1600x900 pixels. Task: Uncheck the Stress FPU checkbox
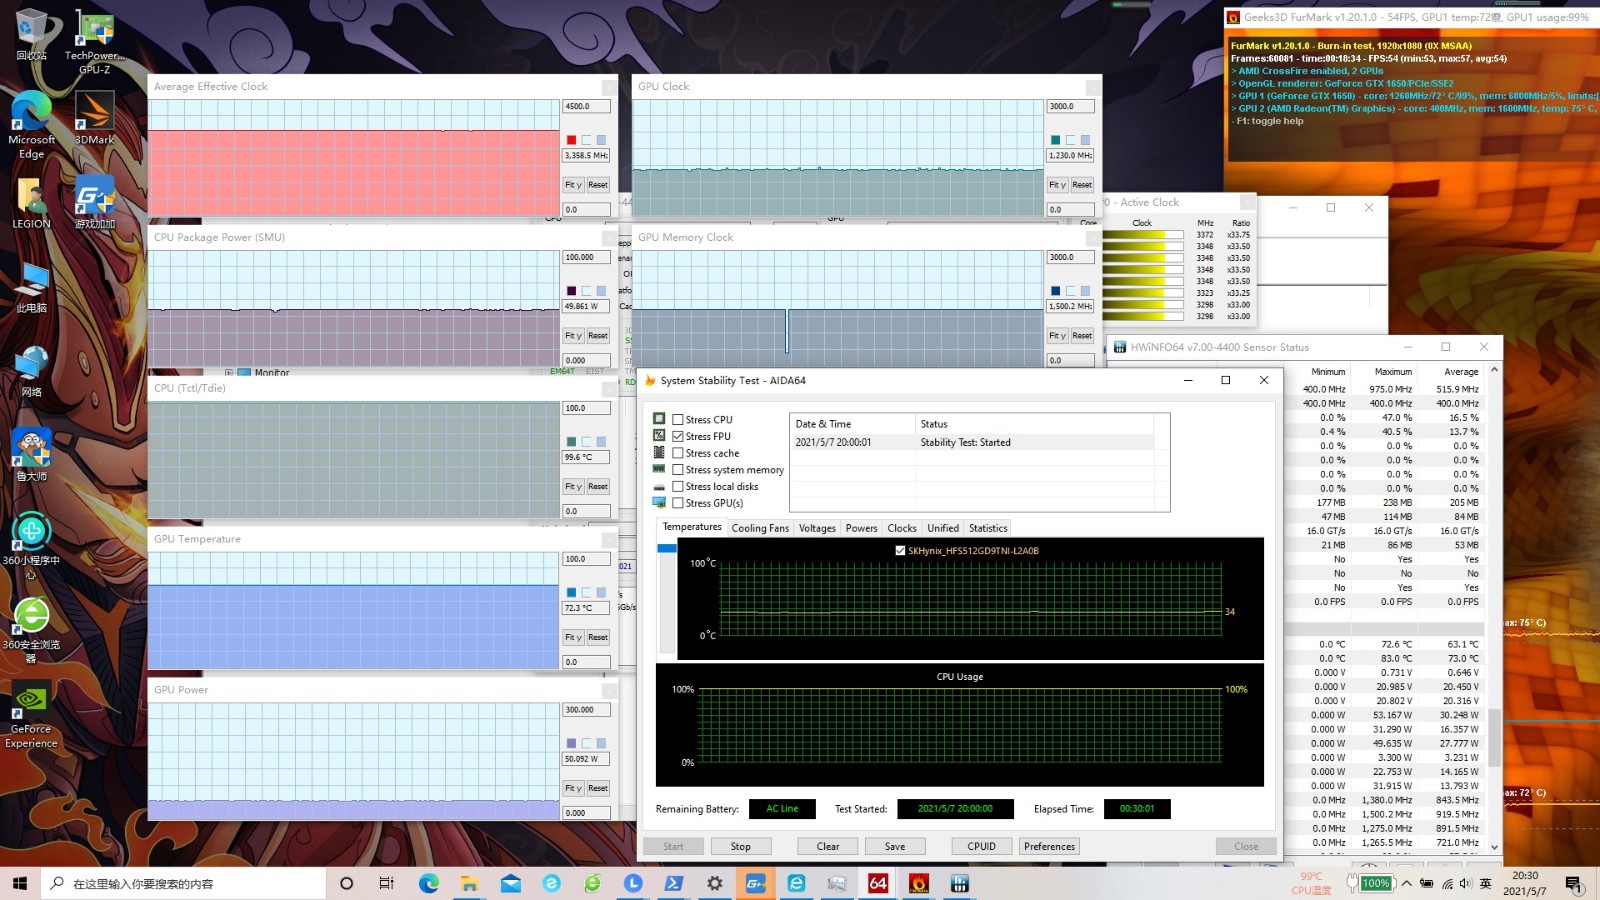(x=678, y=436)
